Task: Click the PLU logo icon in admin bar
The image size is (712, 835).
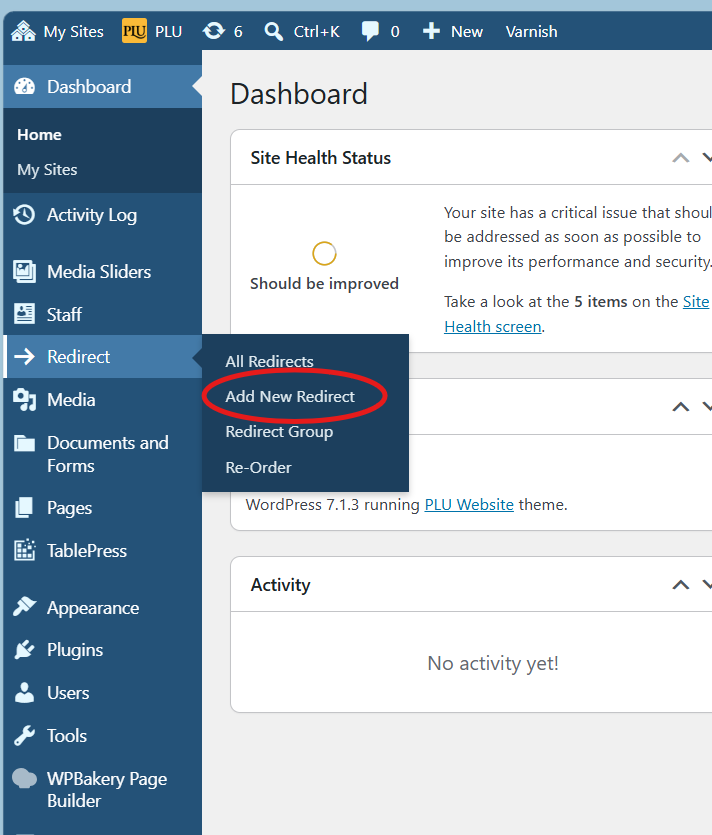Action: click(x=134, y=31)
